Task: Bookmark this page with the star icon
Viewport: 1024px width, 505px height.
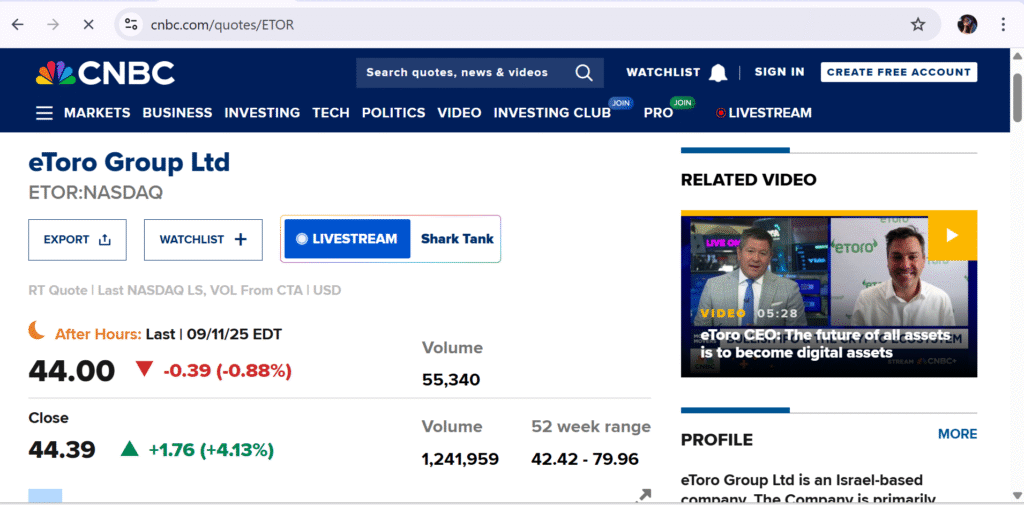Action: (918, 25)
